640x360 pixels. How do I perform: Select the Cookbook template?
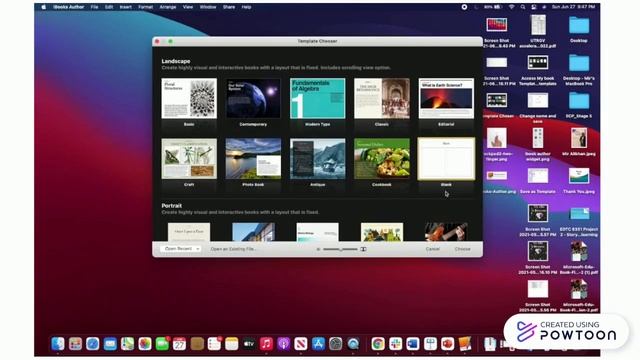(x=382, y=159)
